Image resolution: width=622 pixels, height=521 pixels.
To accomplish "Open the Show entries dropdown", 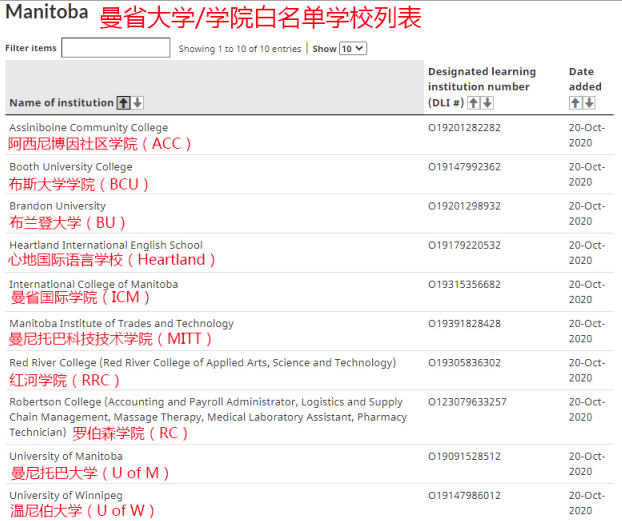I will 353,48.
